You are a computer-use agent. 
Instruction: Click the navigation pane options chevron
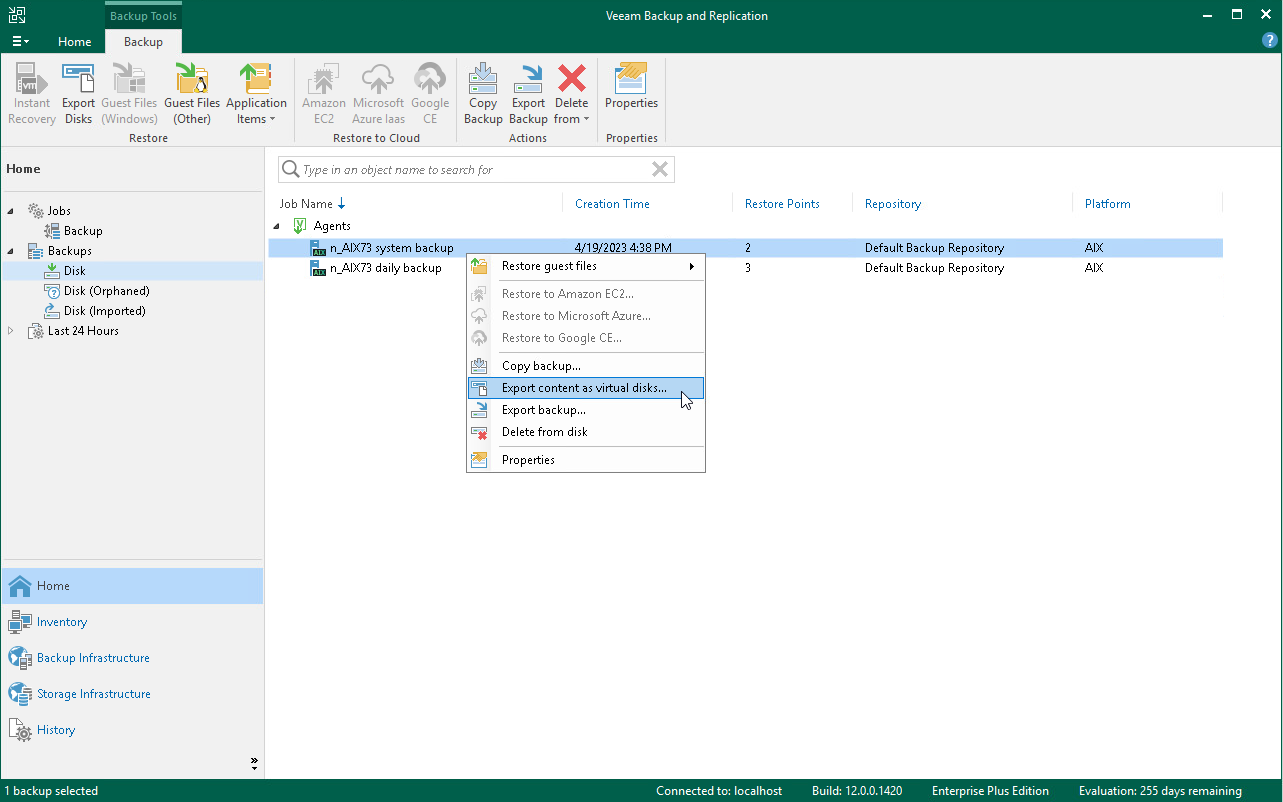pyautogui.click(x=253, y=764)
